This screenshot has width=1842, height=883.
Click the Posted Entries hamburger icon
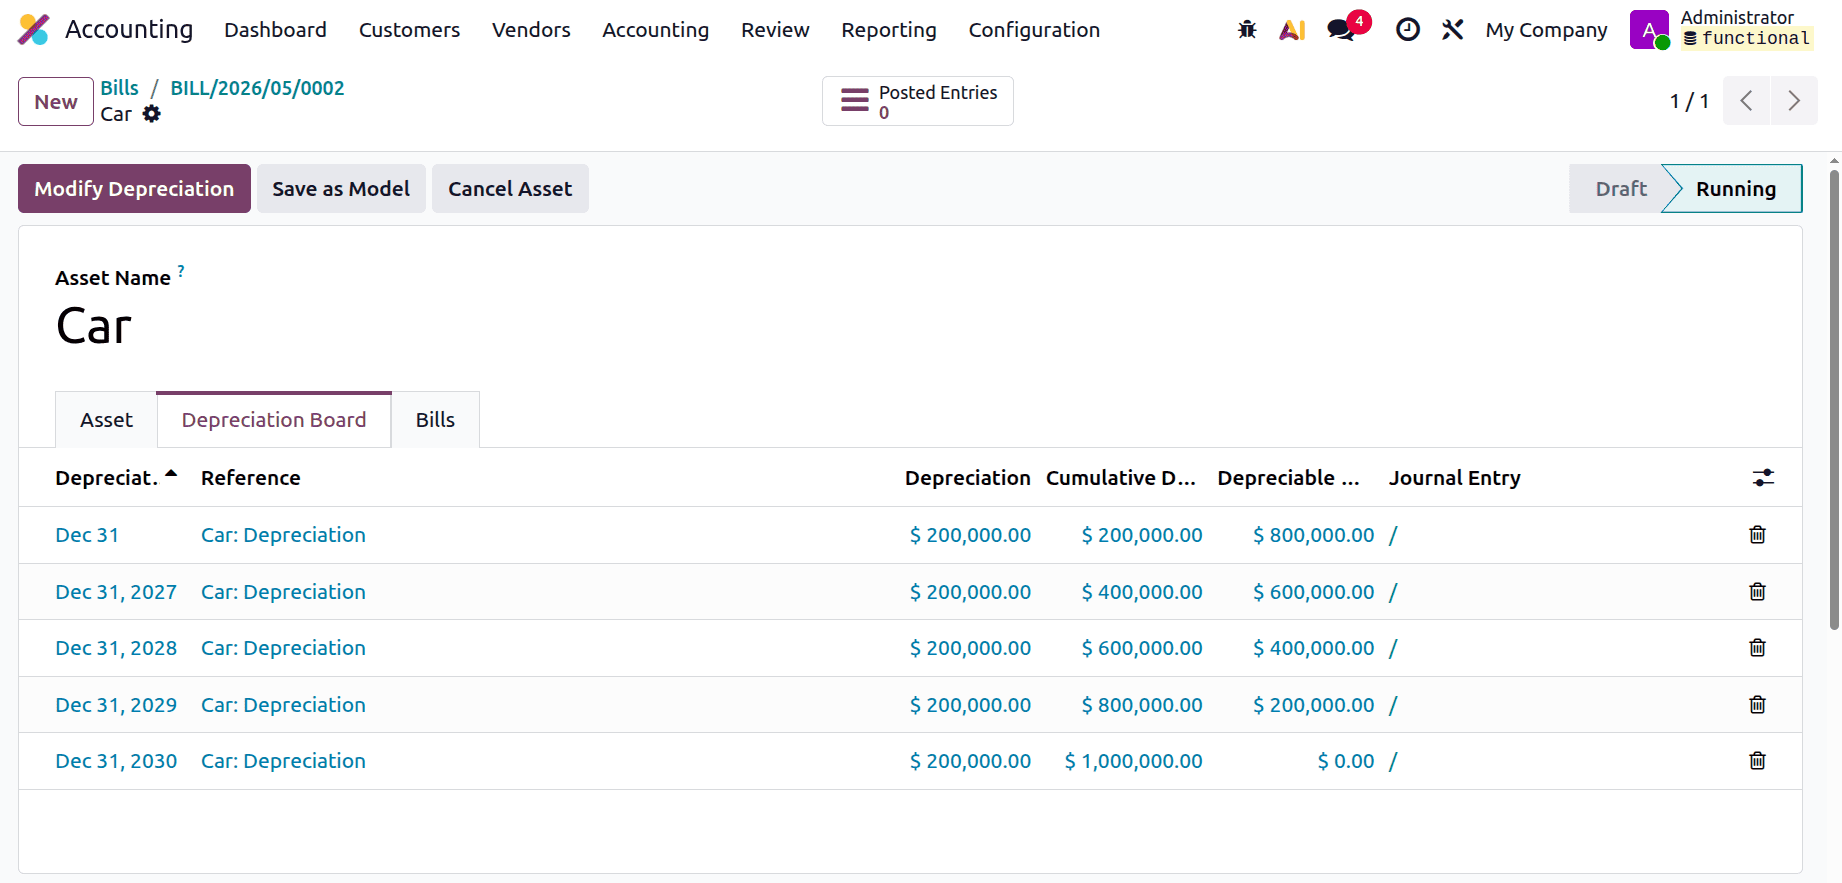pyautogui.click(x=855, y=101)
